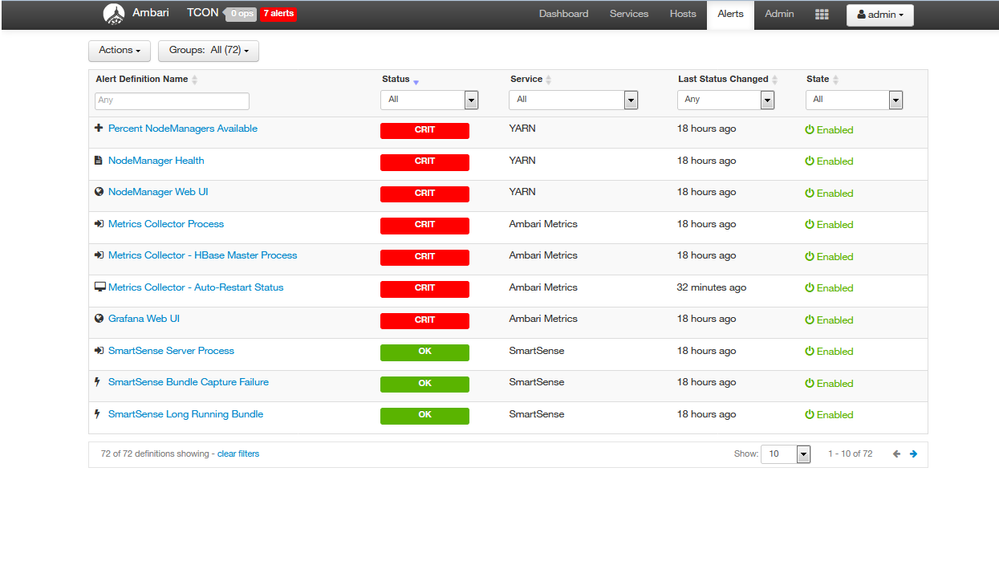This screenshot has width=999, height=562.
Task: Go to previous page arrow
Action: (896, 454)
